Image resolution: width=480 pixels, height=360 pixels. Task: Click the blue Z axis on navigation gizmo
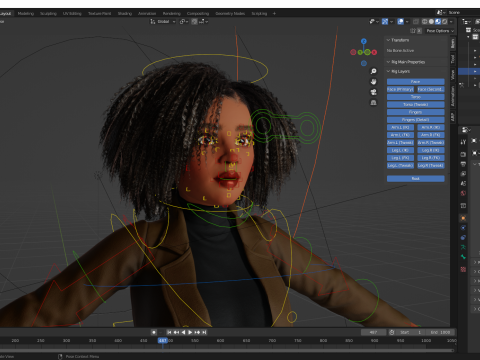point(364,41)
